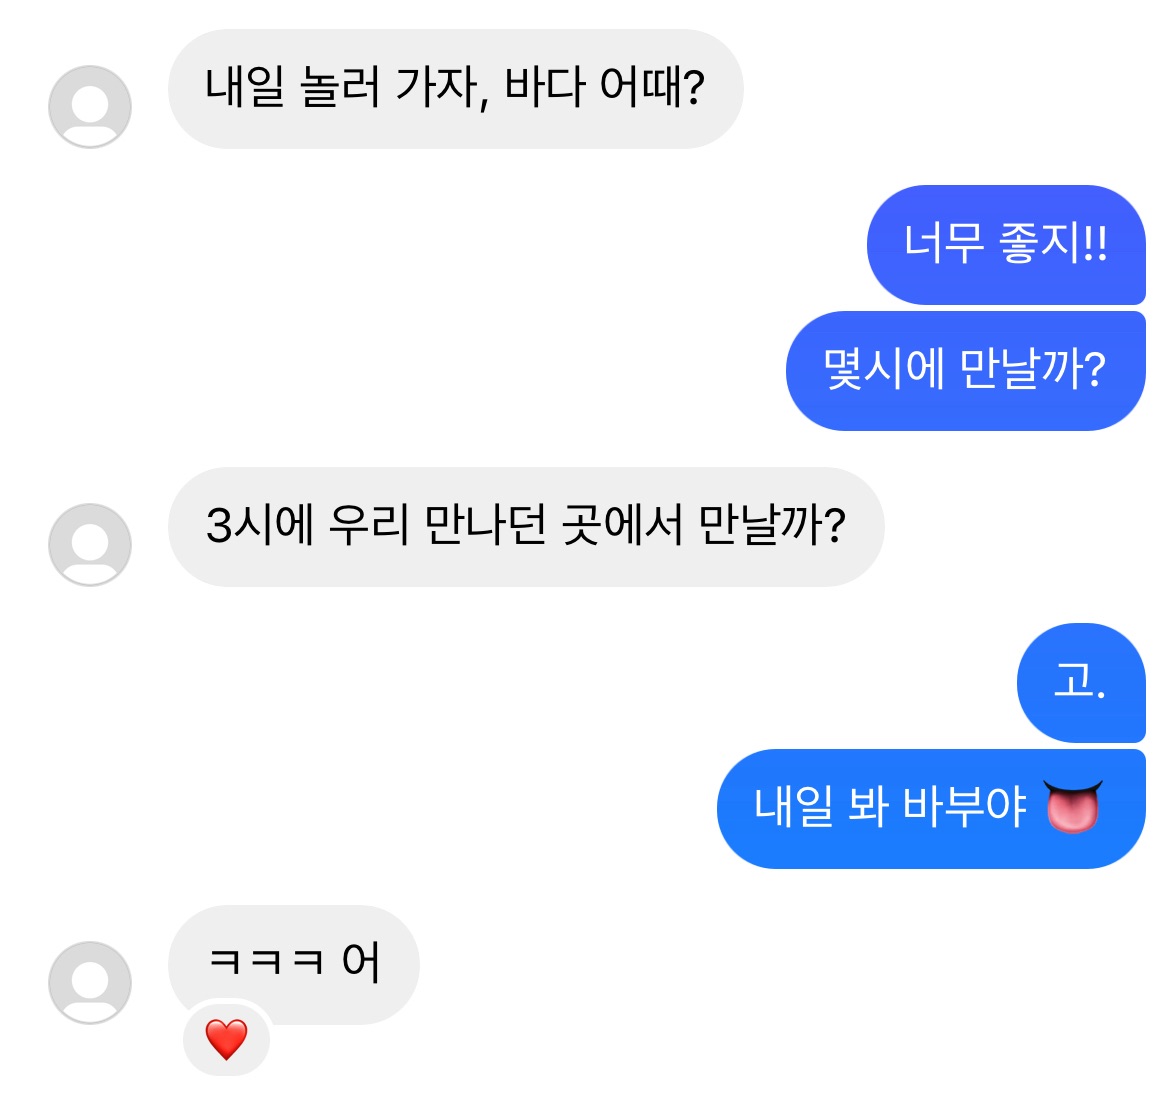
Task: Tap the tongue-out emoji in the blue bubble
Action: point(1072,807)
